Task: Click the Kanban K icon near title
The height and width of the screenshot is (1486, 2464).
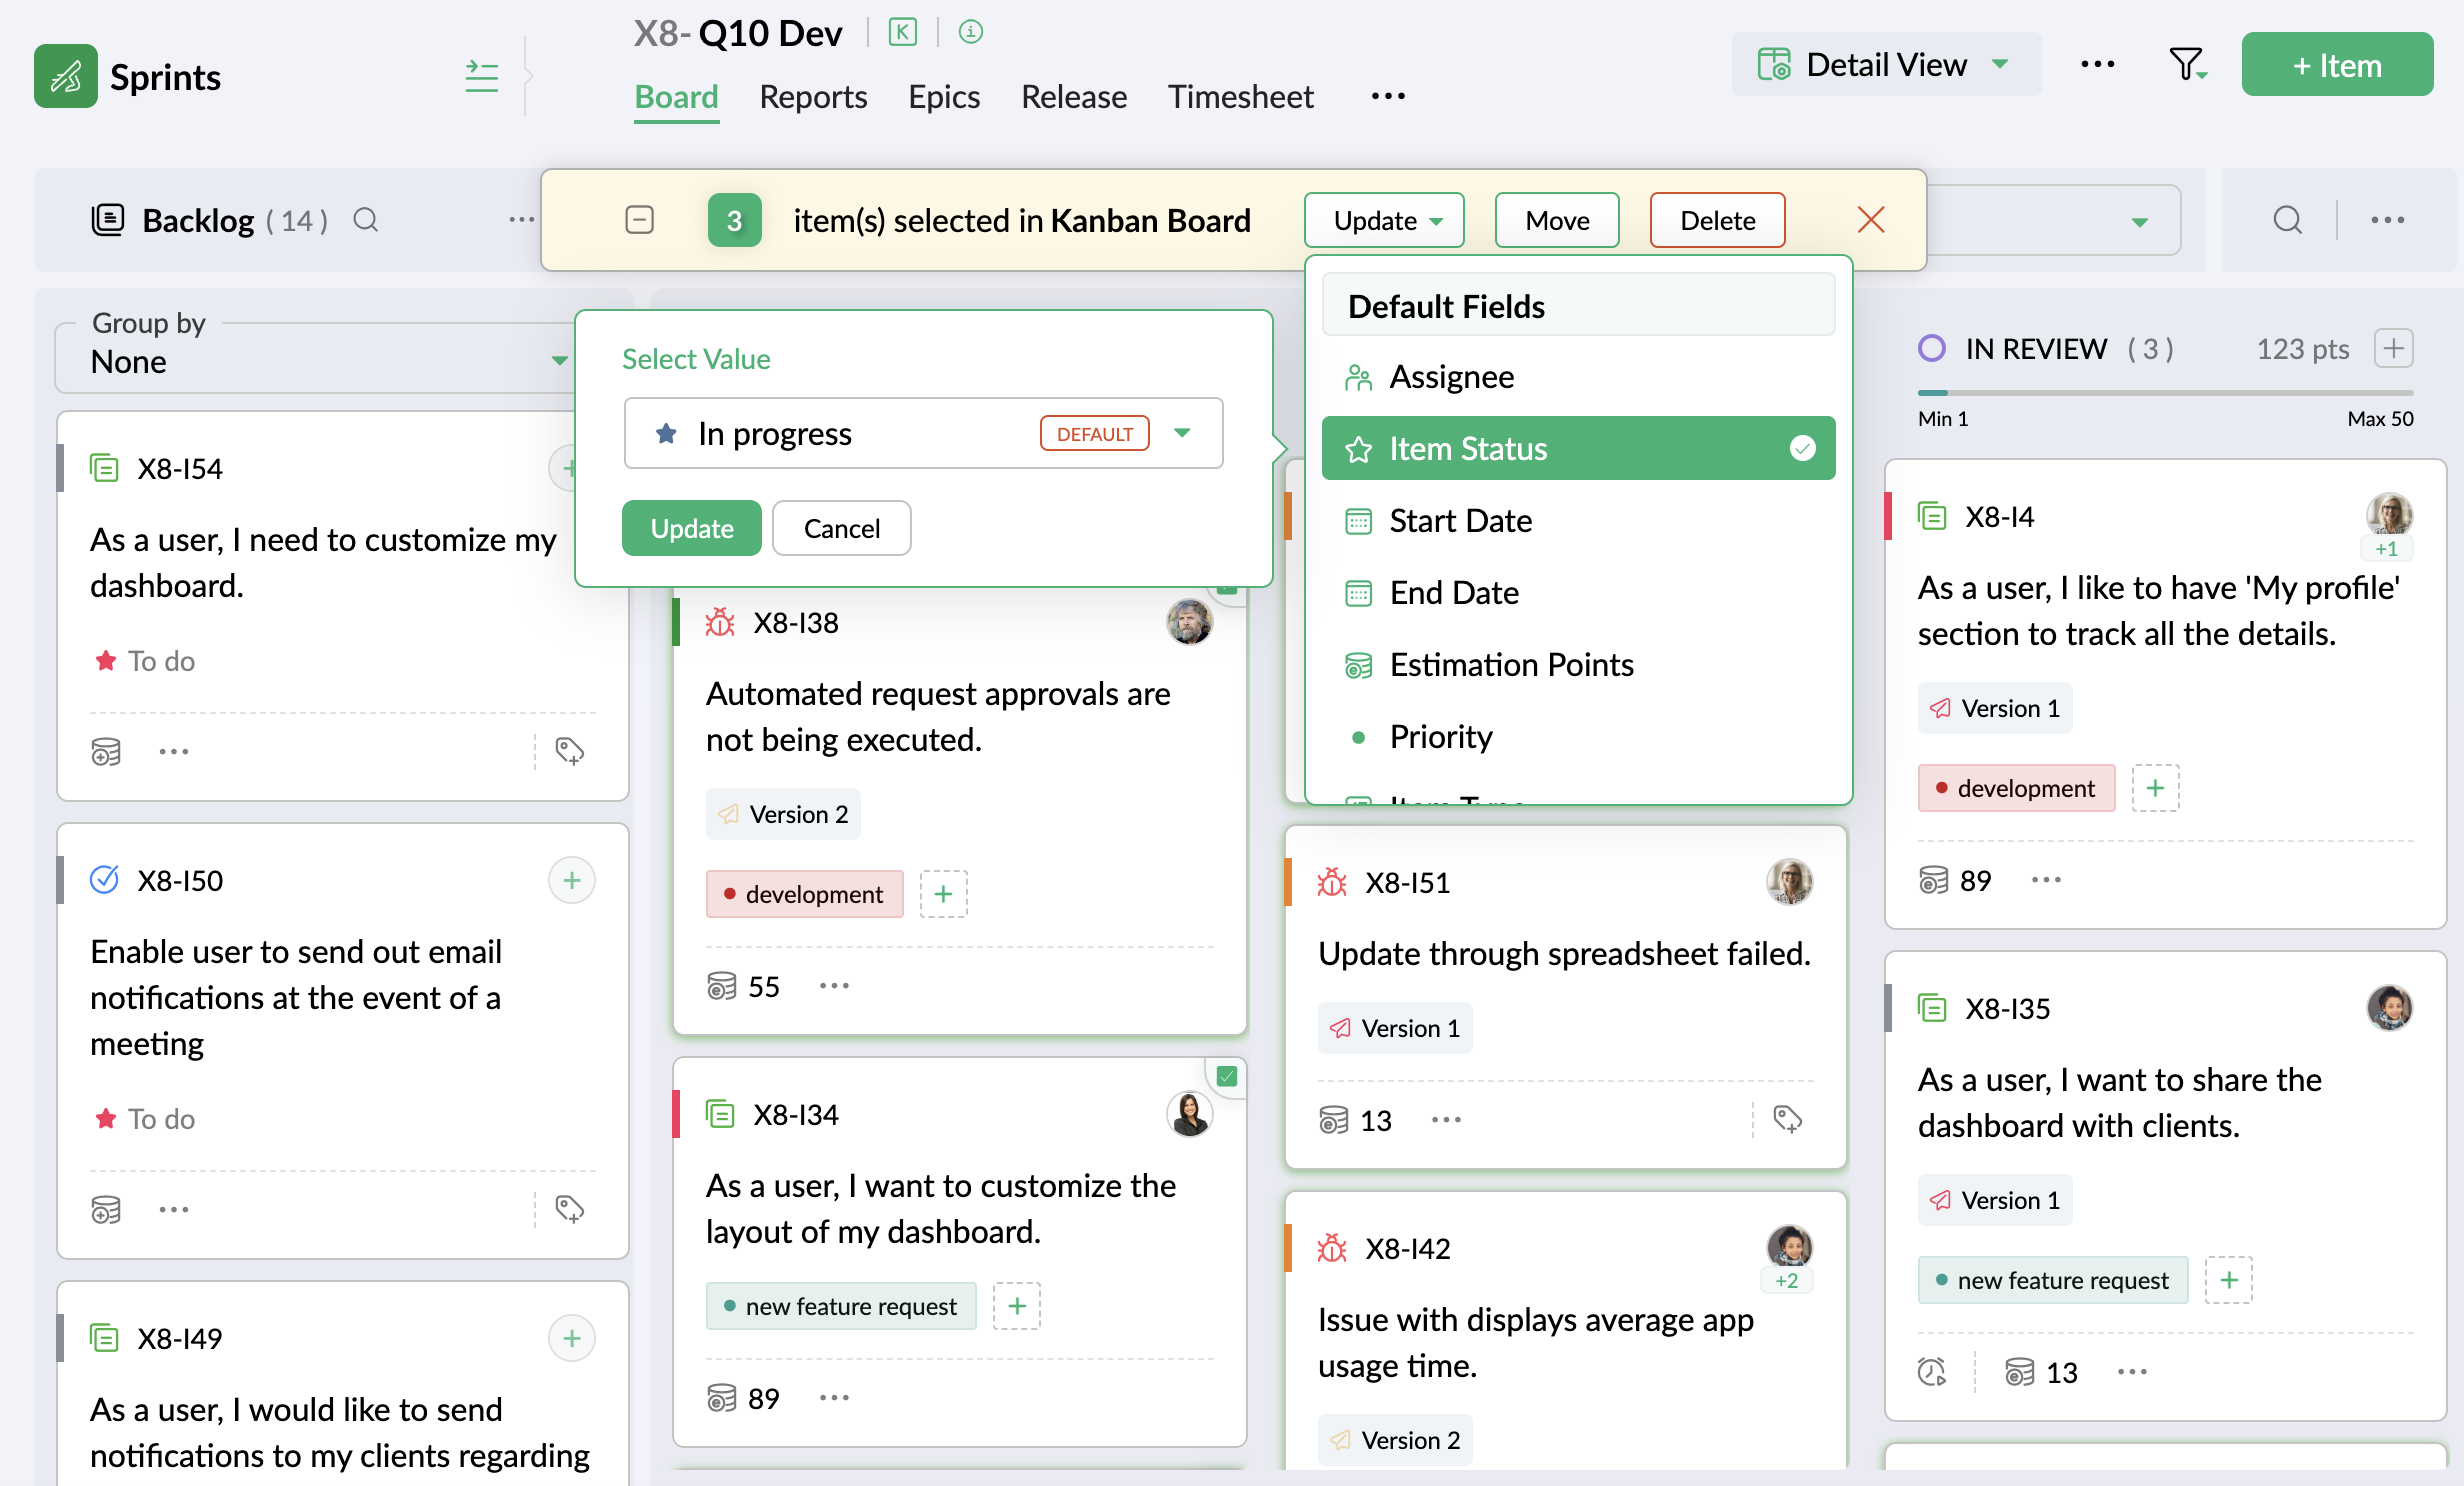Action: point(902,32)
